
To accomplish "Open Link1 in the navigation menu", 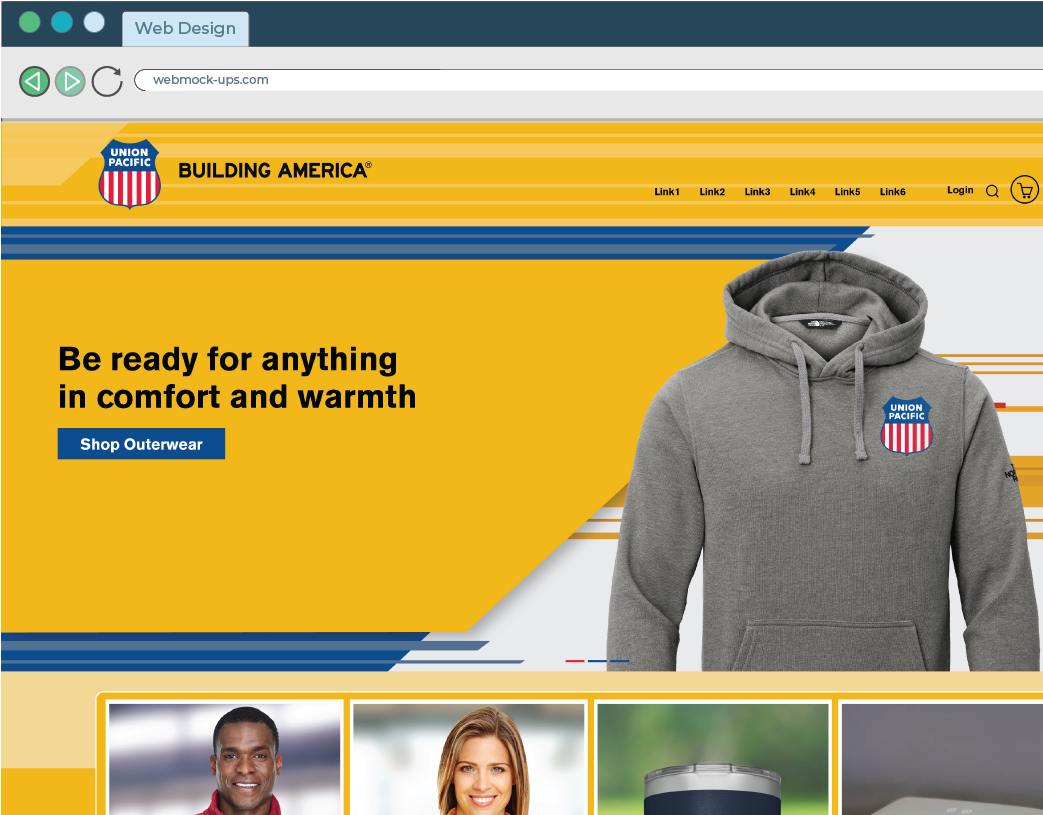I will (667, 192).
